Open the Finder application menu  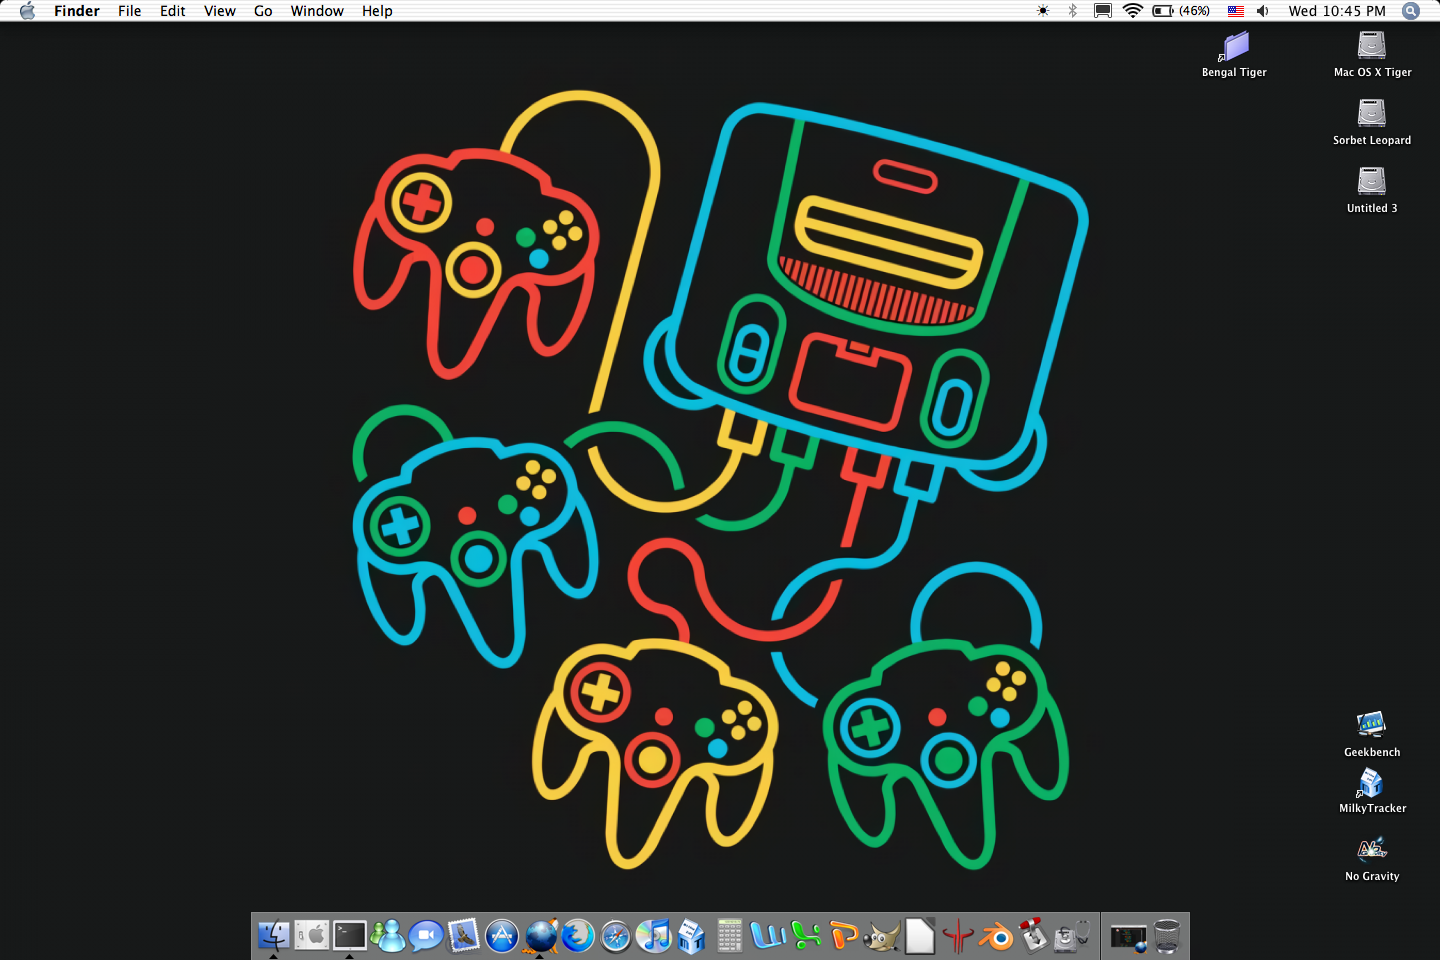click(77, 11)
